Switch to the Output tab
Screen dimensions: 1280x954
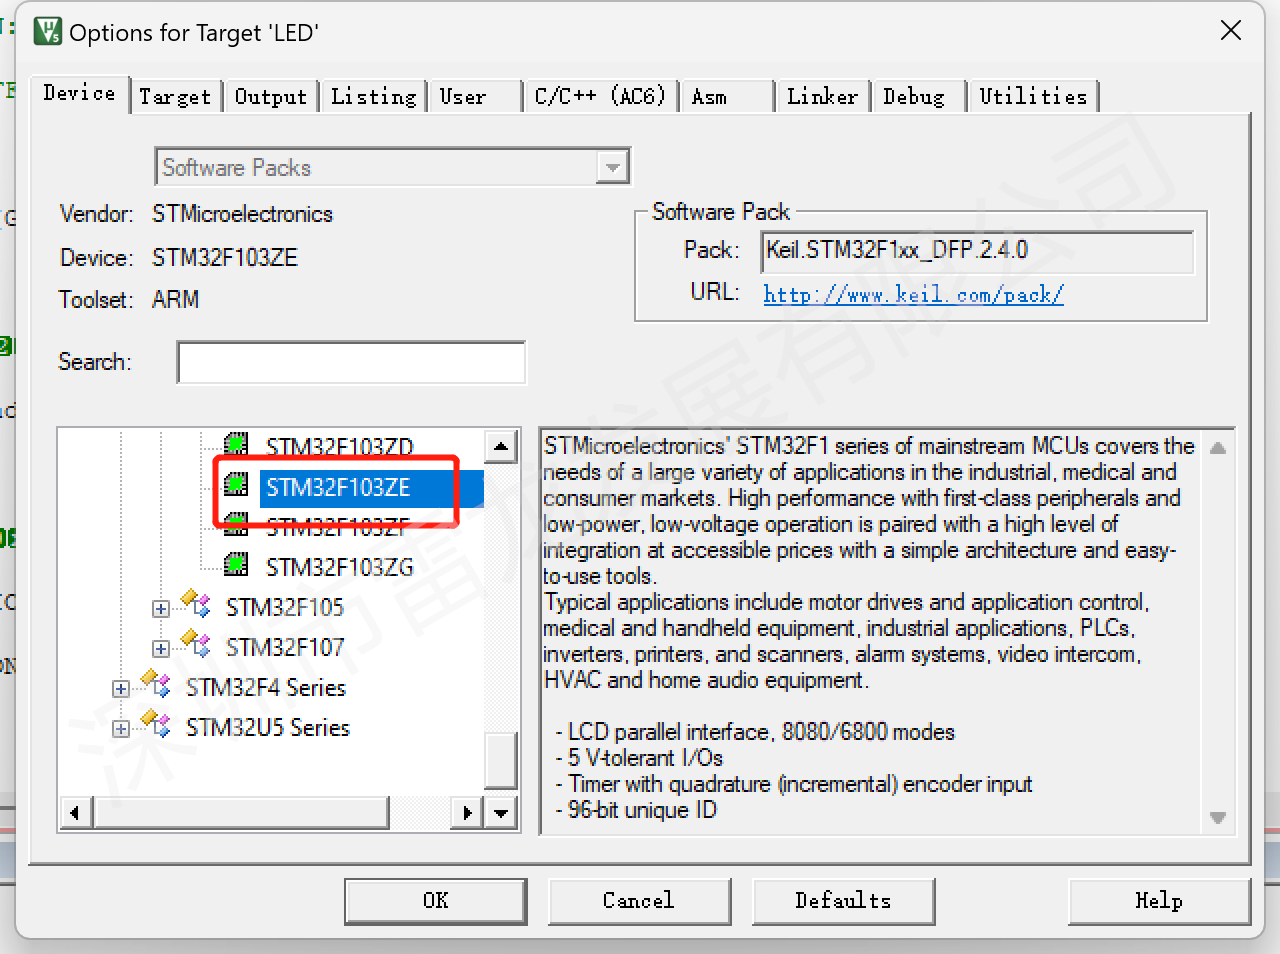point(271,97)
